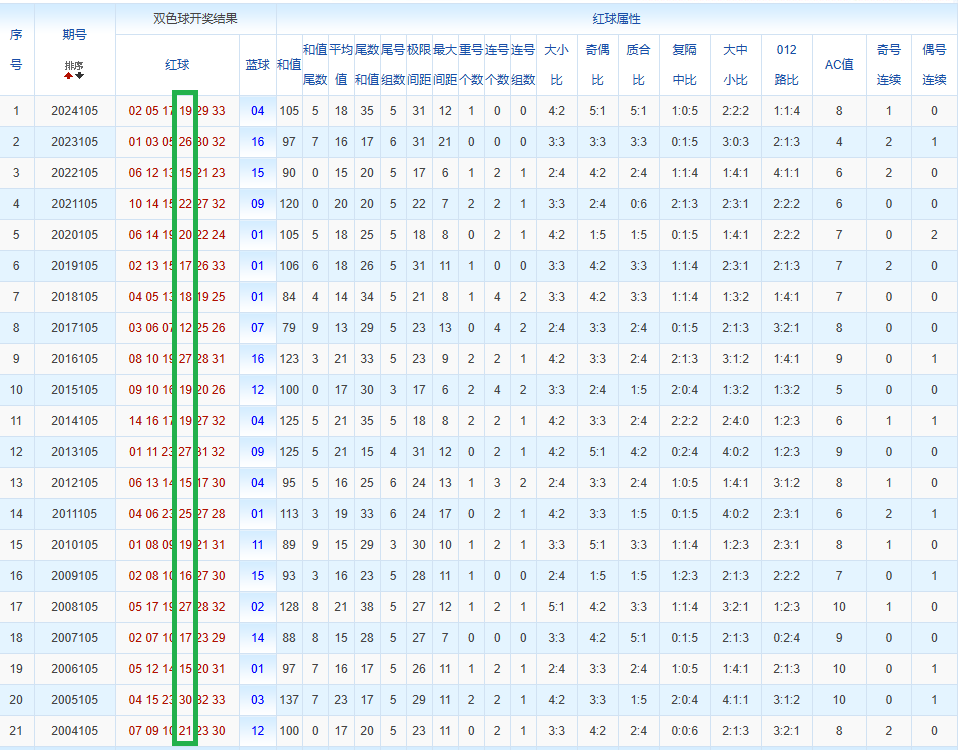Select the 奇偶比 column header
958x750 pixels.
(x=597, y=64)
